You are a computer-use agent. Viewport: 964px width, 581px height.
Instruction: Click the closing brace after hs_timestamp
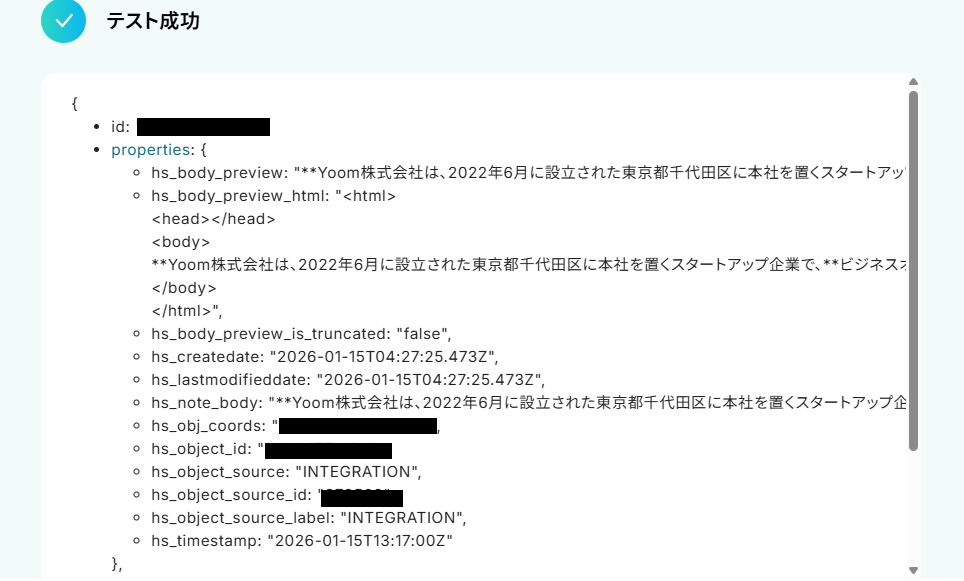click(117, 564)
